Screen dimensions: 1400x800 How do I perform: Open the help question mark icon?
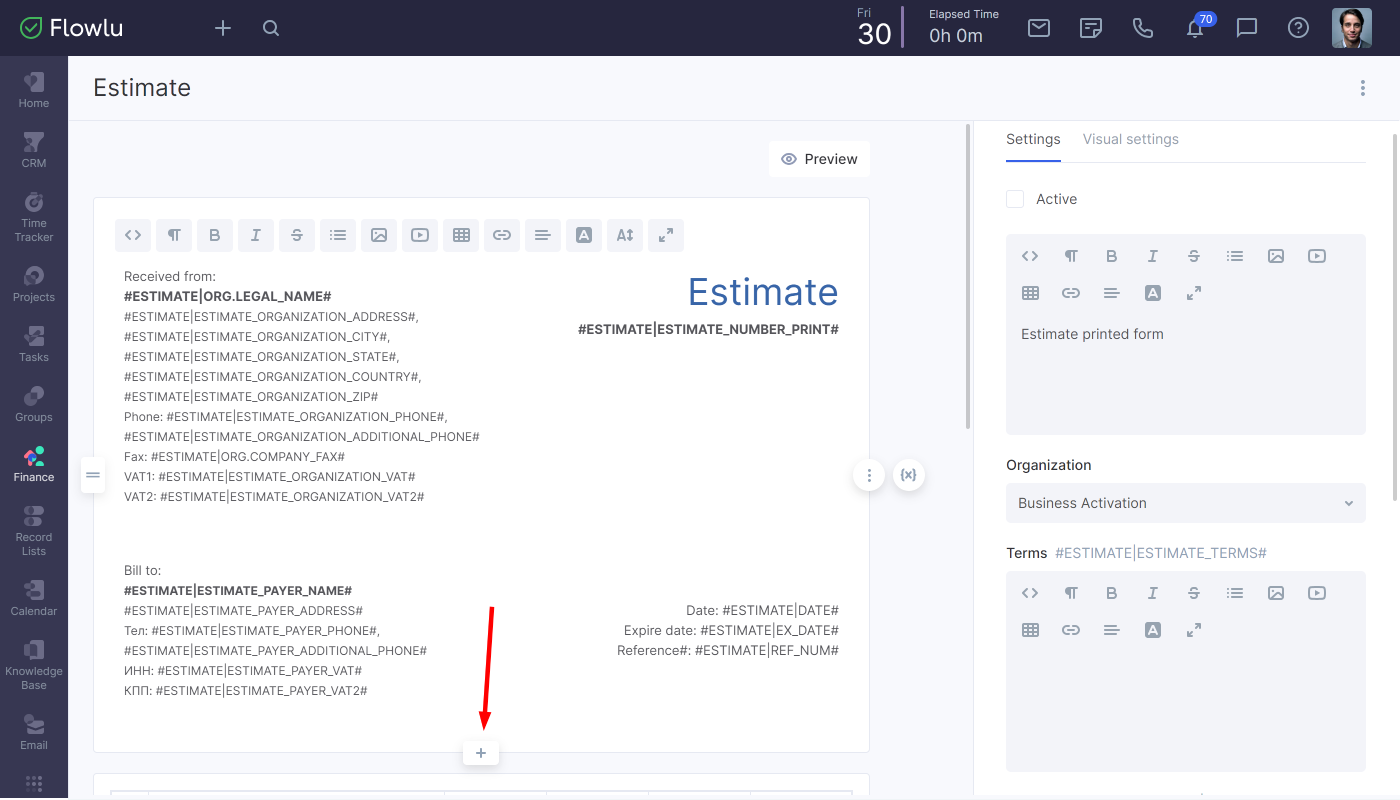coord(1298,28)
